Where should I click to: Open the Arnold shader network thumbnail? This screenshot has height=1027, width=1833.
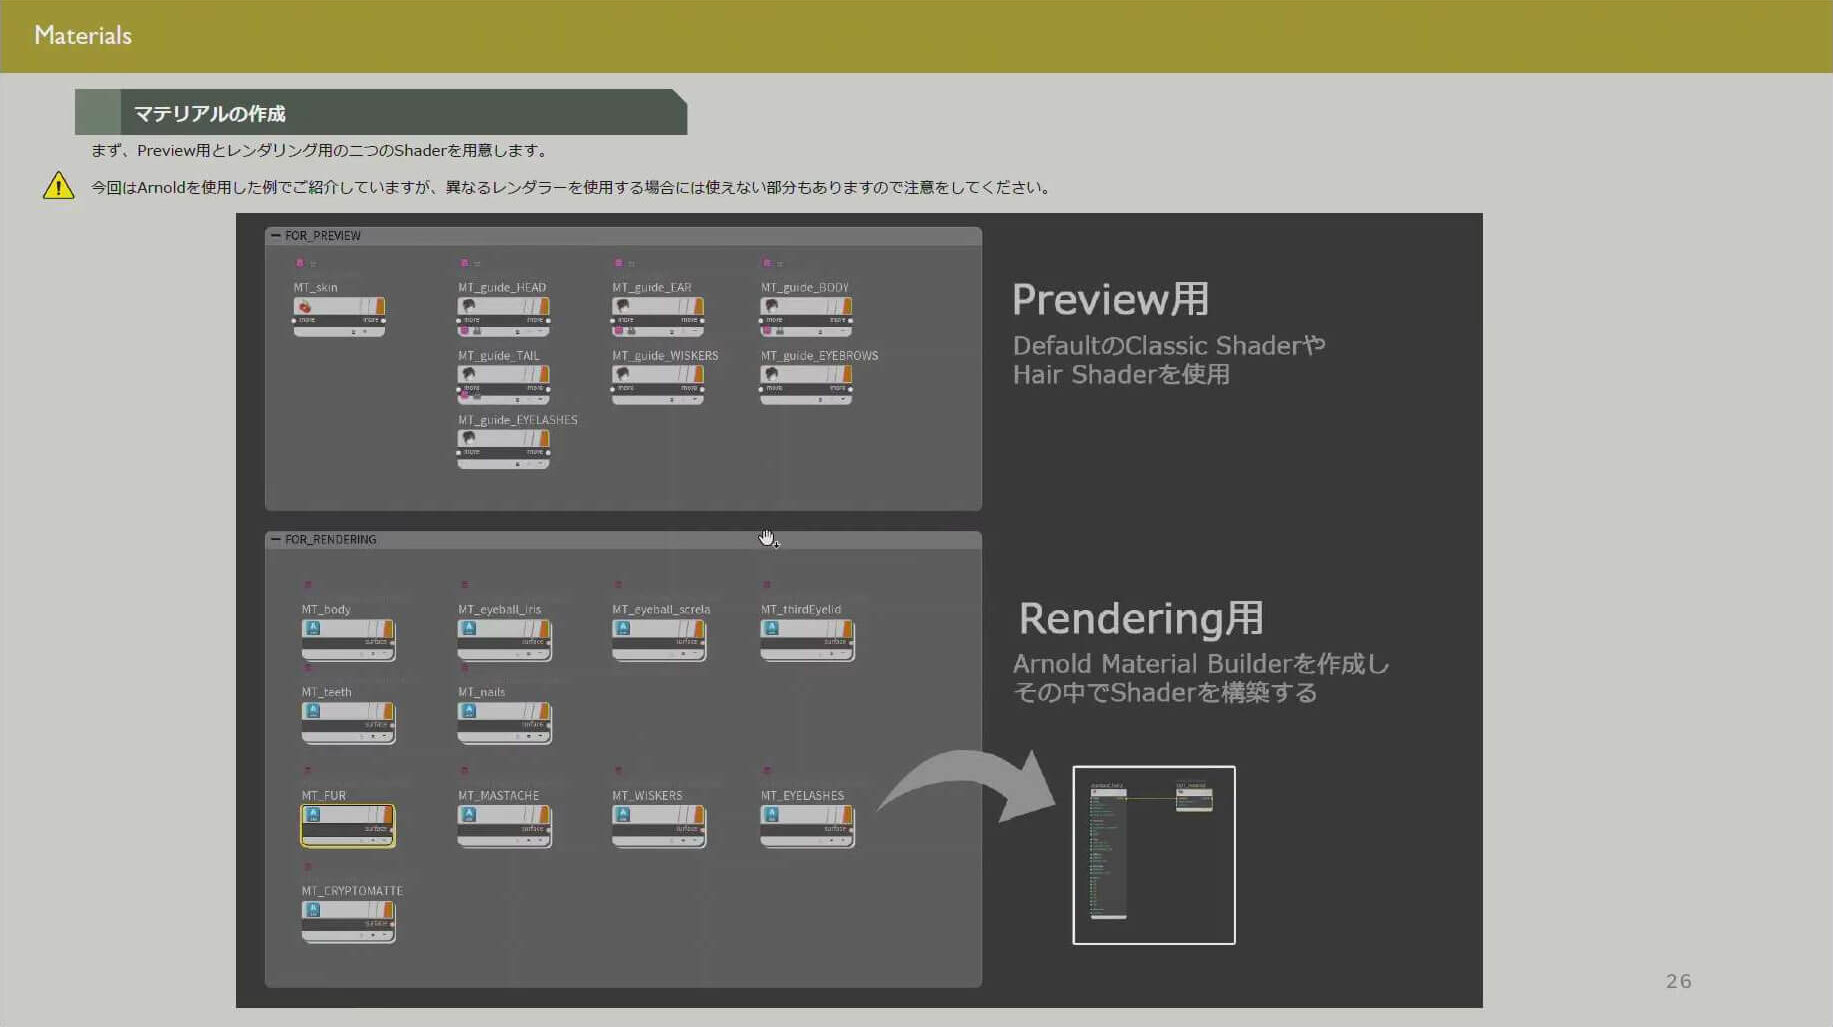tap(1153, 855)
